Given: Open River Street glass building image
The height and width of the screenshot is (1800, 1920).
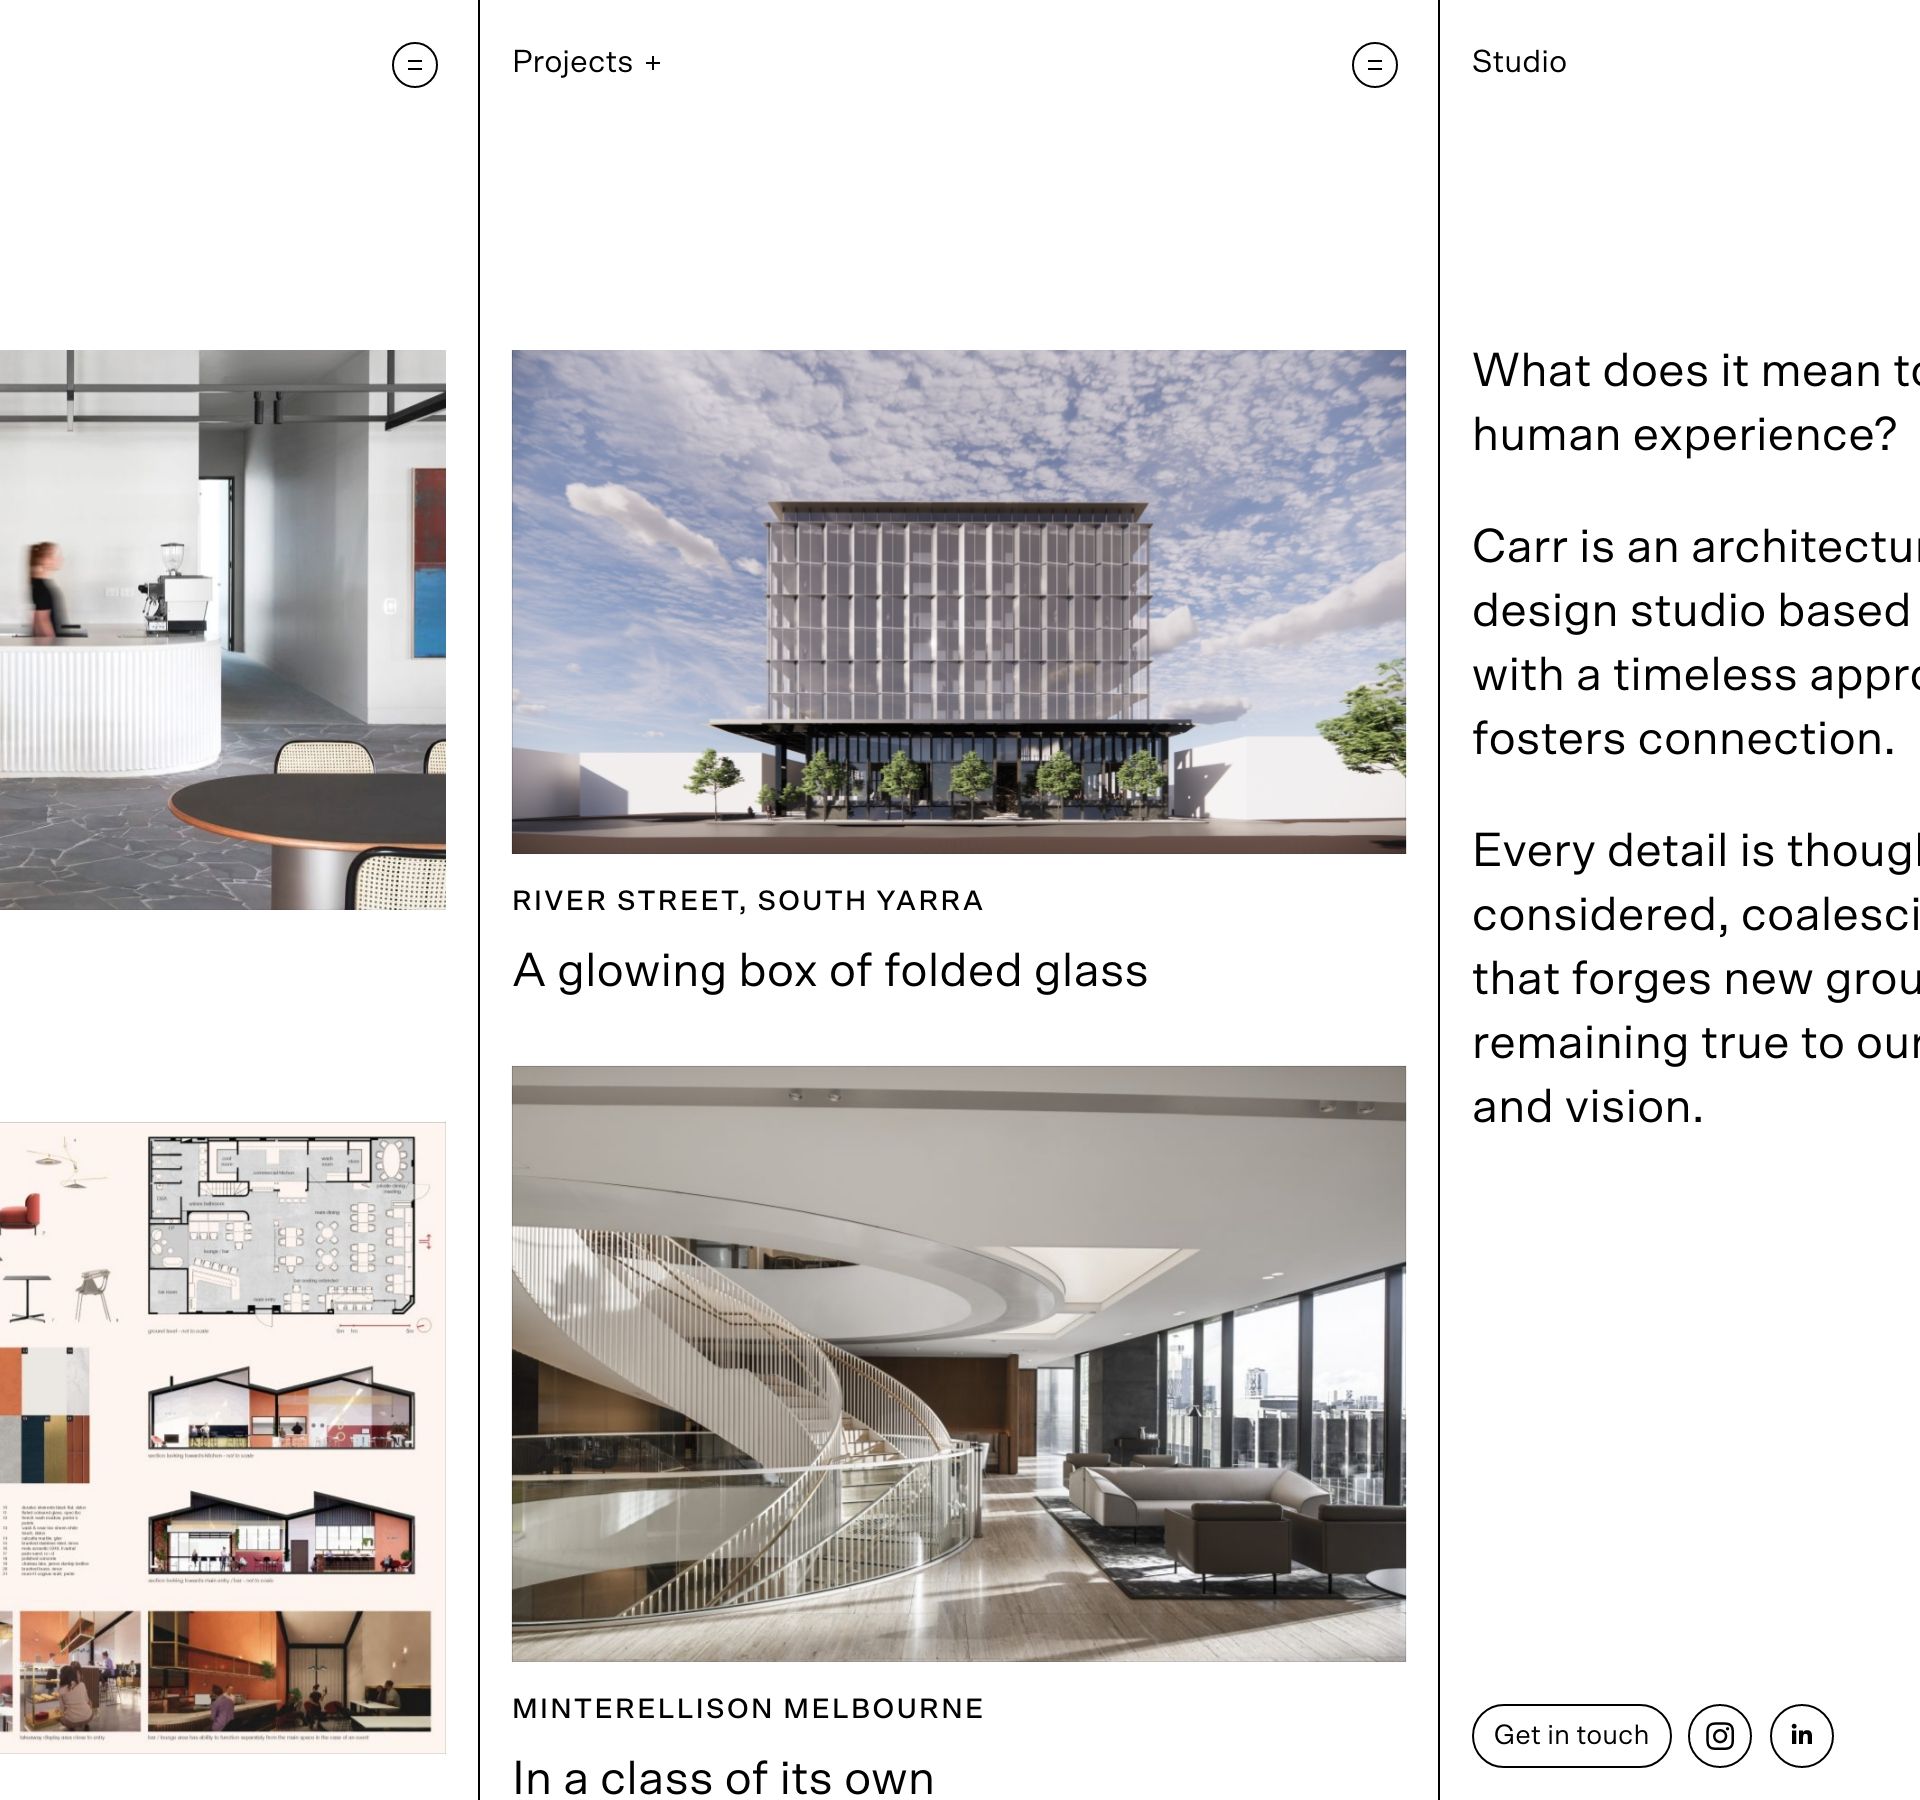Looking at the screenshot, I should click(x=958, y=601).
